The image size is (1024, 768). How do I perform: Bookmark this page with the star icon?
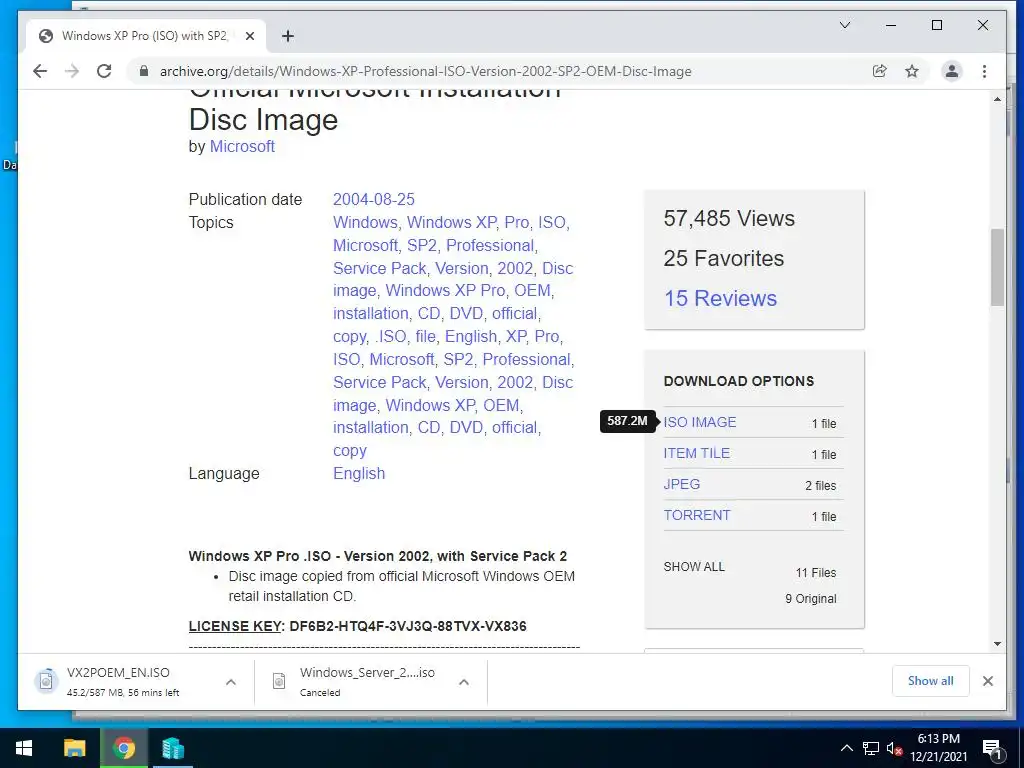912,71
